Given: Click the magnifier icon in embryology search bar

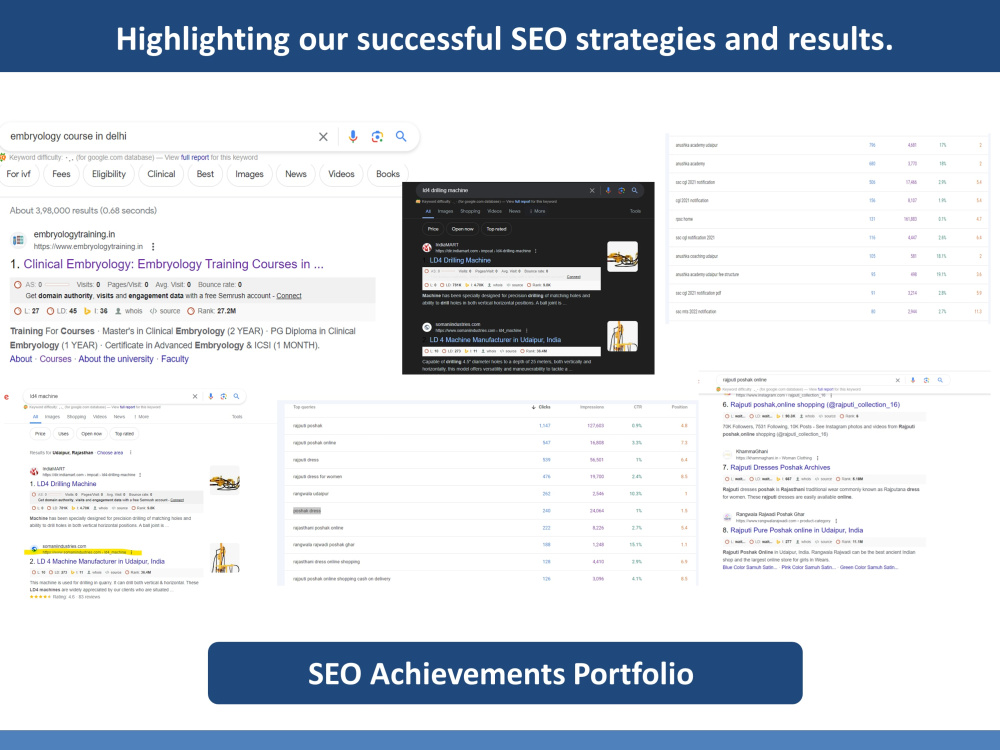Looking at the screenshot, I should [401, 136].
